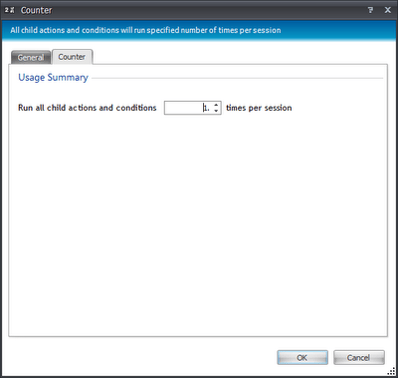Click the Counter icon in the title bar
The height and width of the screenshot is (378, 398).
[x=10, y=10]
